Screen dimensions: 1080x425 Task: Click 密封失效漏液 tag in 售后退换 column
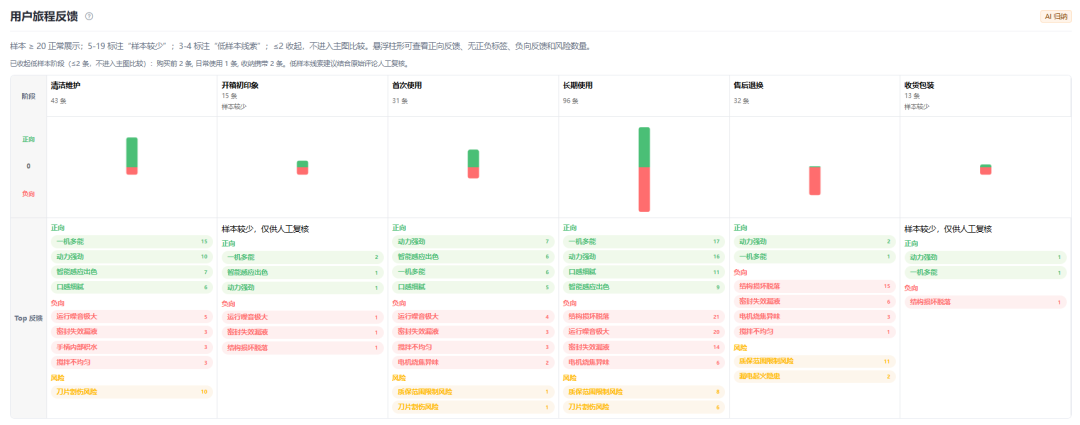pos(815,302)
